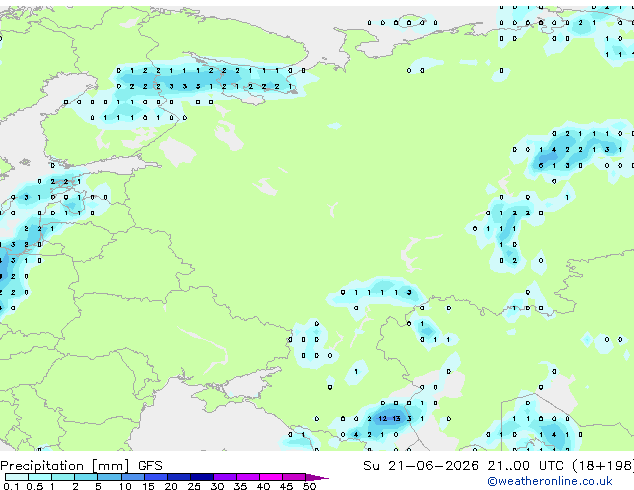Click the '12' precipitation value on map

click(383, 418)
